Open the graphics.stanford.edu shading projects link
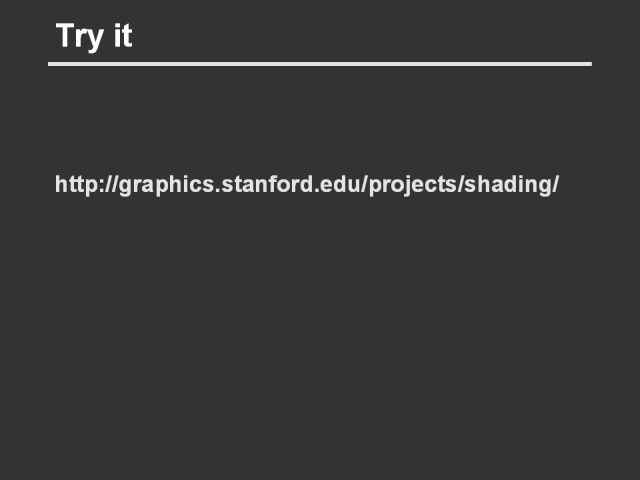 pyautogui.click(x=306, y=185)
